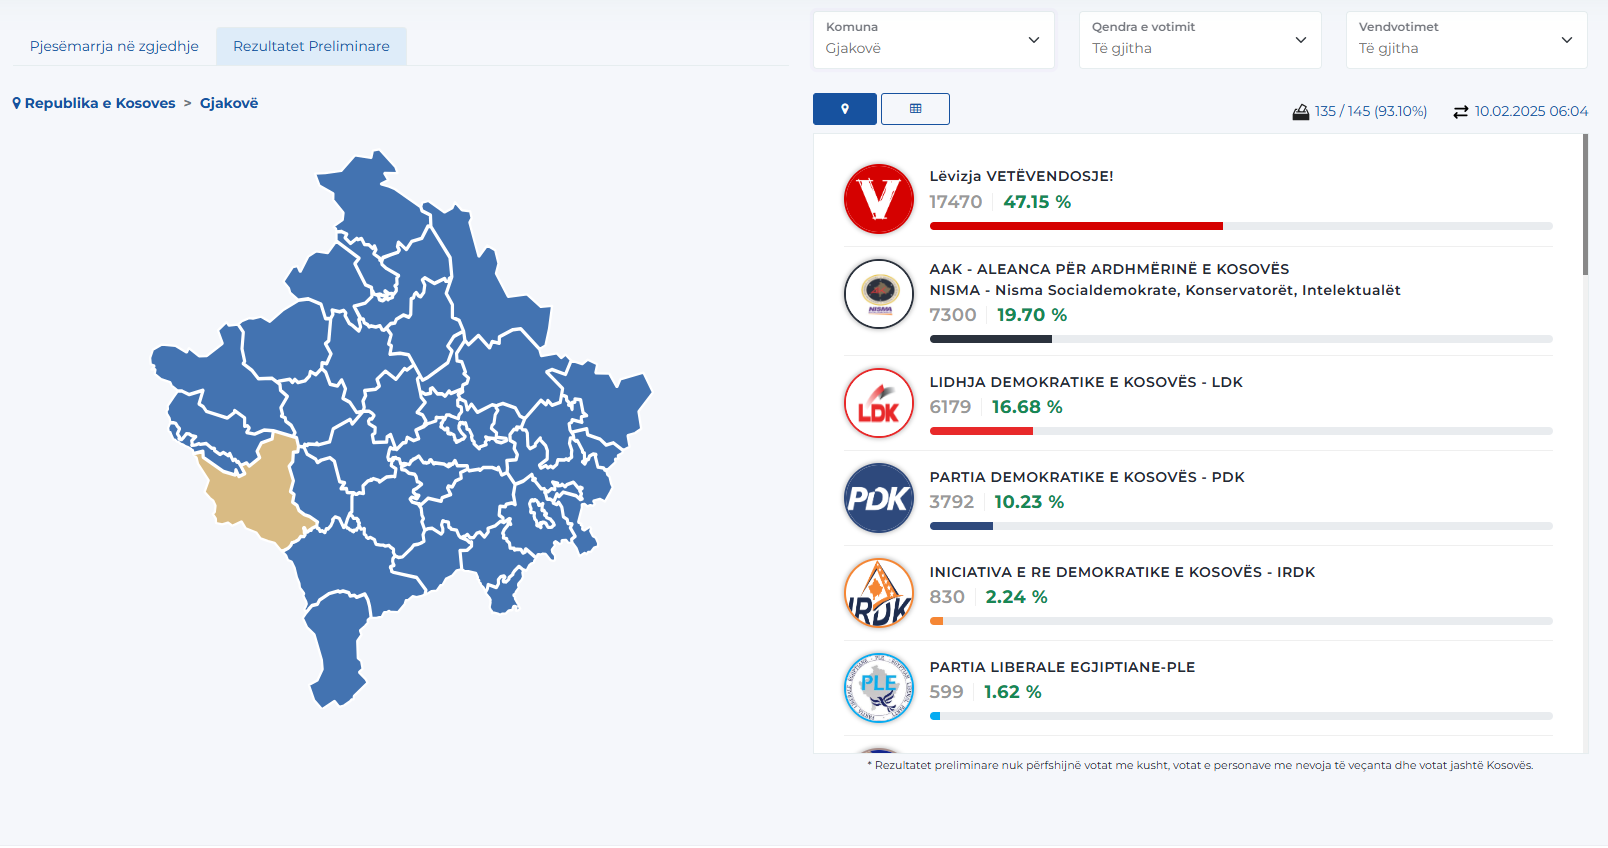Image resolution: width=1608 pixels, height=848 pixels.
Task: Click the IRDK party logo
Action: pyautogui.click(x=878, y=593)
